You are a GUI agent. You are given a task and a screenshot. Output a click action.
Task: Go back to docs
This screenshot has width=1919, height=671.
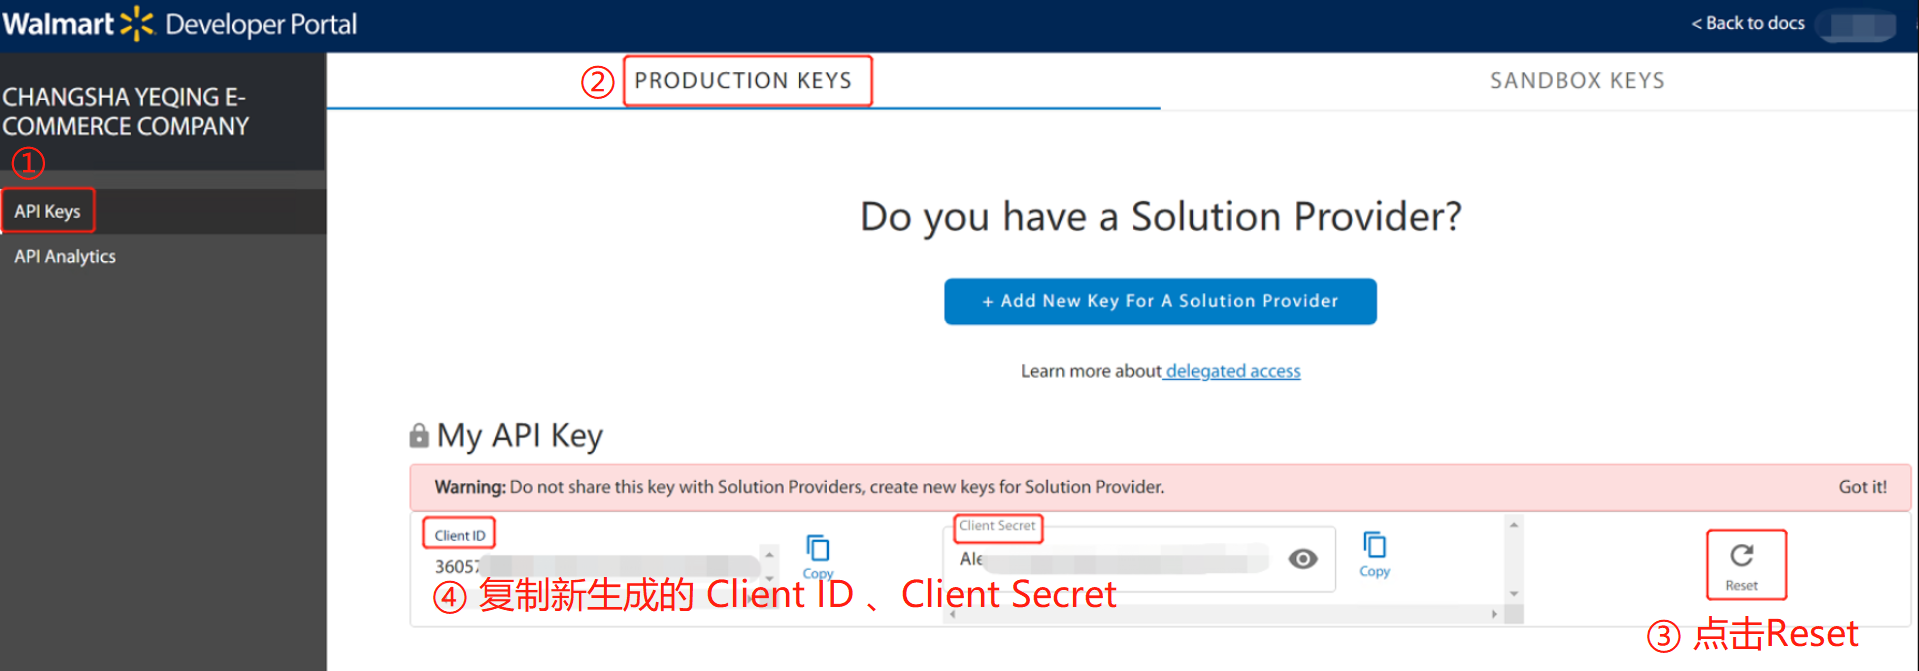pos(1748,23)
